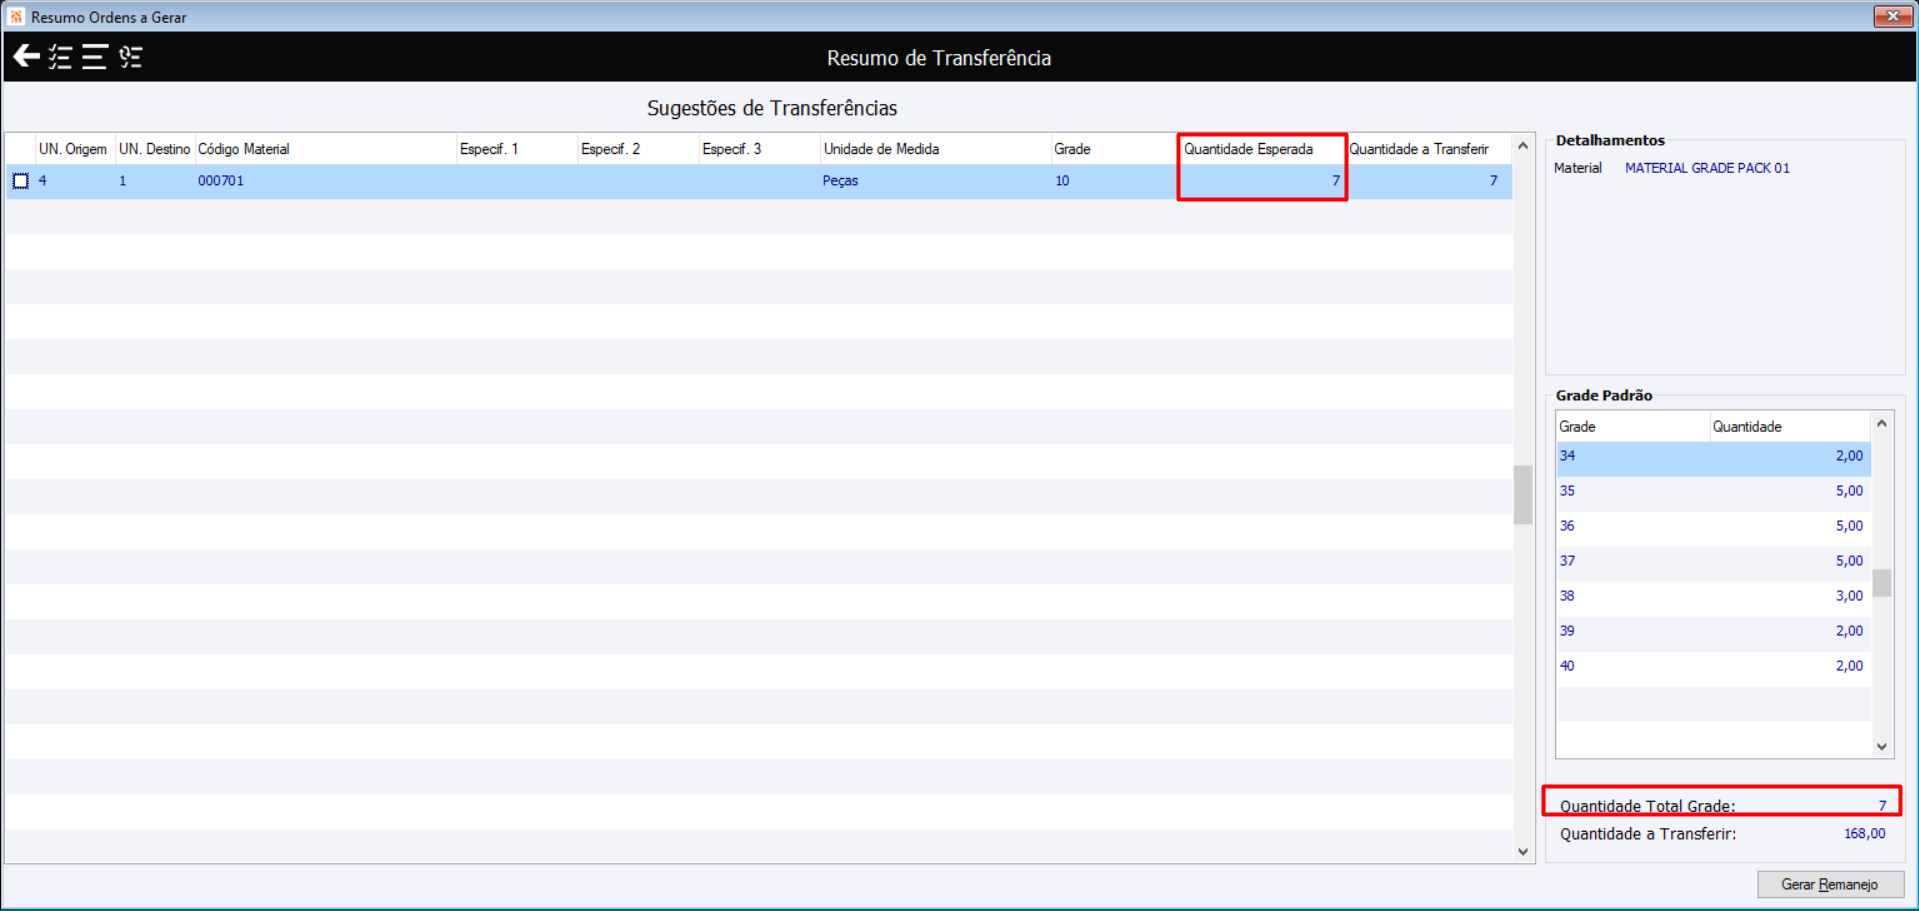Close the Resumo Ordens a Gerar window

(1892, 16)
